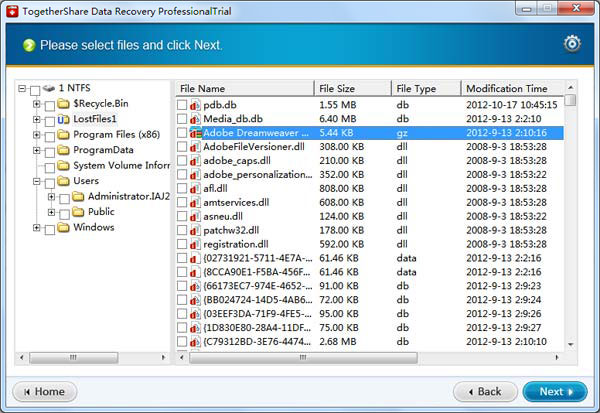Click the ProgramData folder icon
The height and width of the screenshot is (413, 600).
point(63,150)
